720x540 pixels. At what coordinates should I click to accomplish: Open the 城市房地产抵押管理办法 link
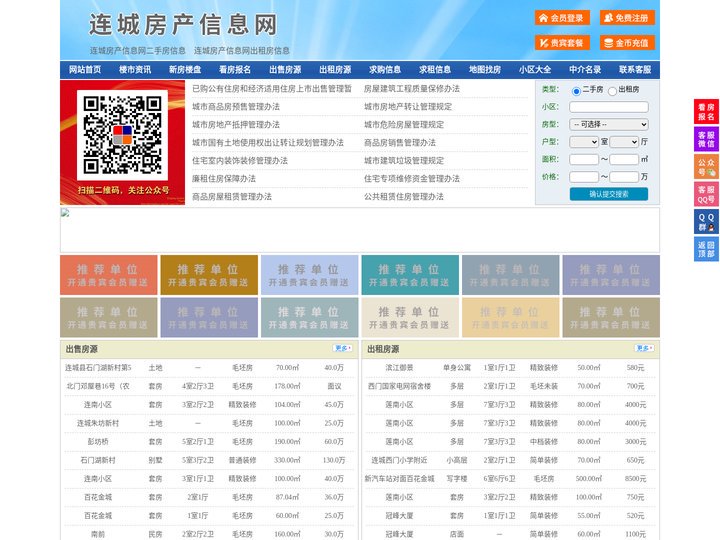coord(236,124)
